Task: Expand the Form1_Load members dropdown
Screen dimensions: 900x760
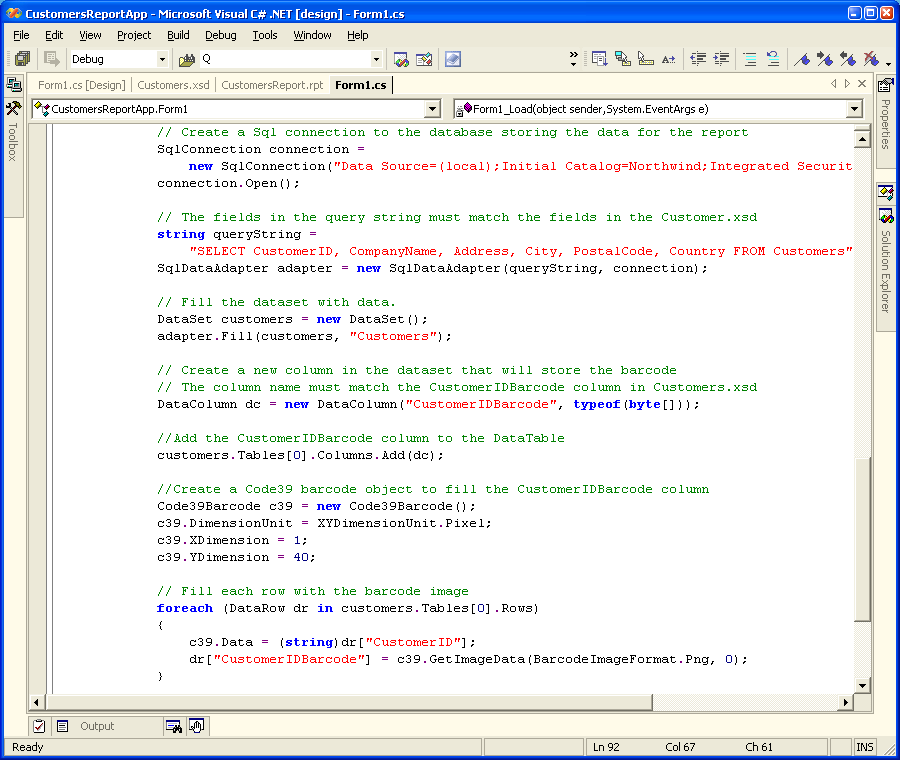Action: click(x=854, y=109)
